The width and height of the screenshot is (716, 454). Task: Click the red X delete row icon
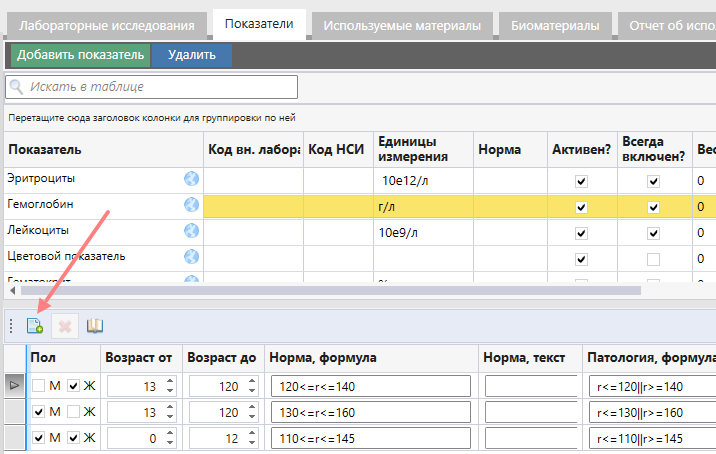coord(65,326)
